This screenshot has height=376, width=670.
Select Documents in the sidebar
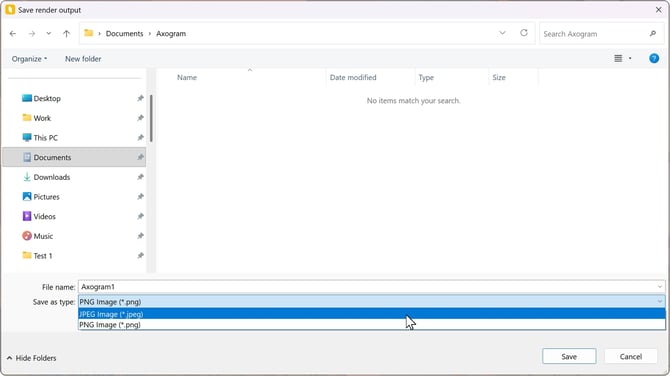[x=74, y=157]
